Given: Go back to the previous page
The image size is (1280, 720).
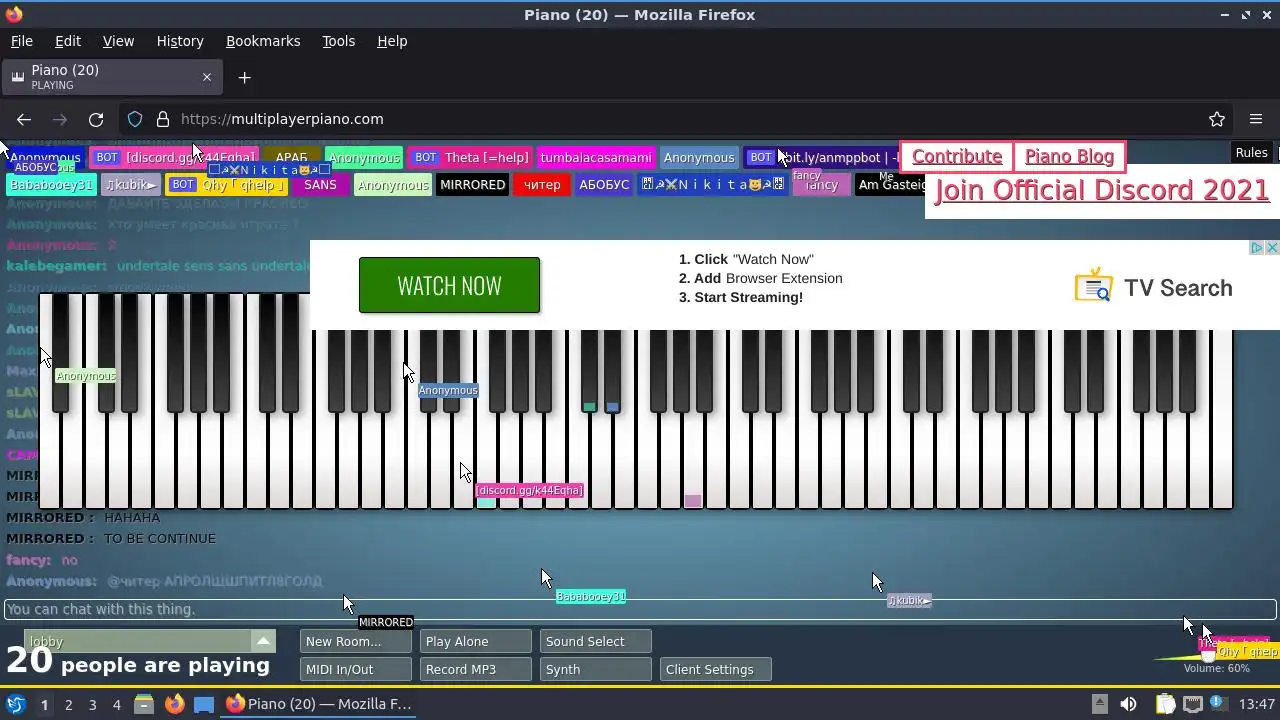Looking at the screenshot, I should 24,119.
